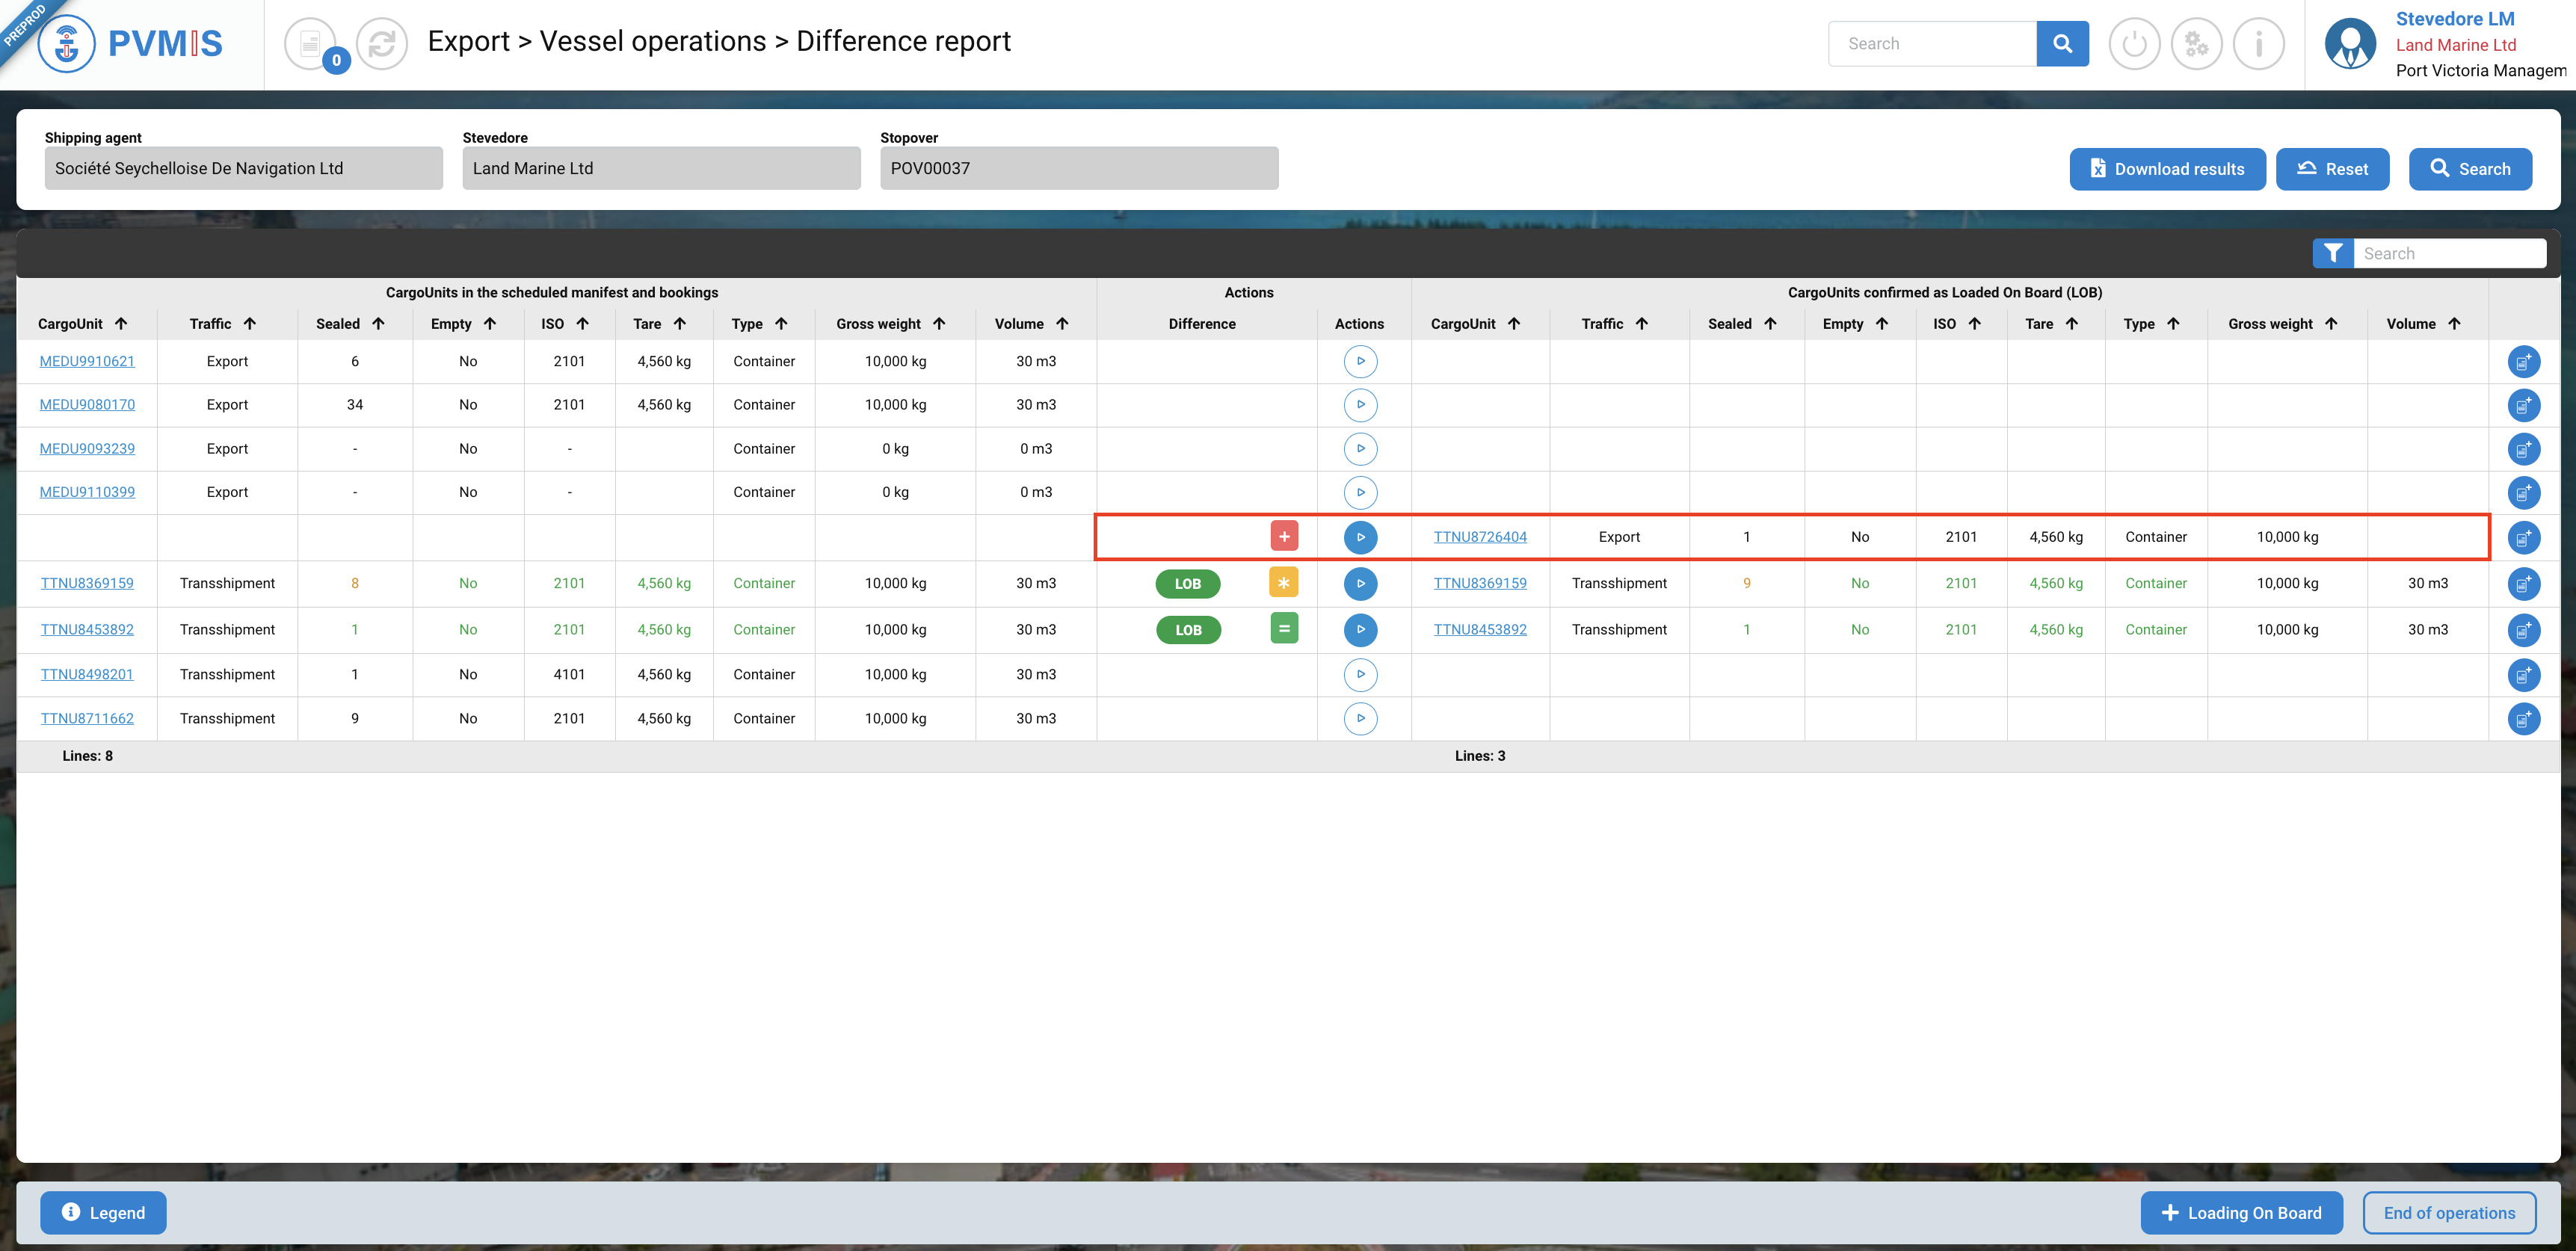
Task: Open cargo unit link MEDU9080170
Action: [87, 405]
